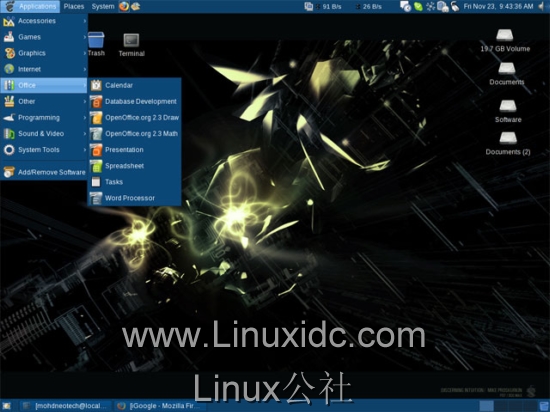Expand the Programming category
550x412 pixels.
[44, 117]
